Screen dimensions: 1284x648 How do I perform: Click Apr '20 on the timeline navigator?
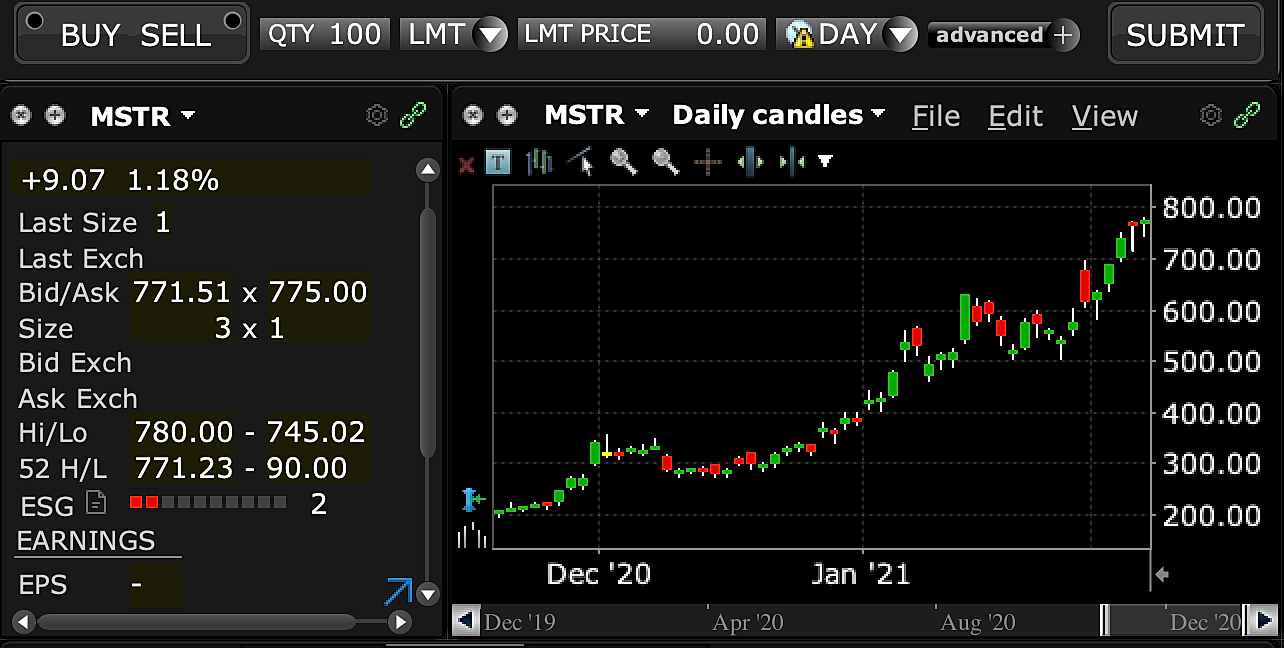[748, 623]
